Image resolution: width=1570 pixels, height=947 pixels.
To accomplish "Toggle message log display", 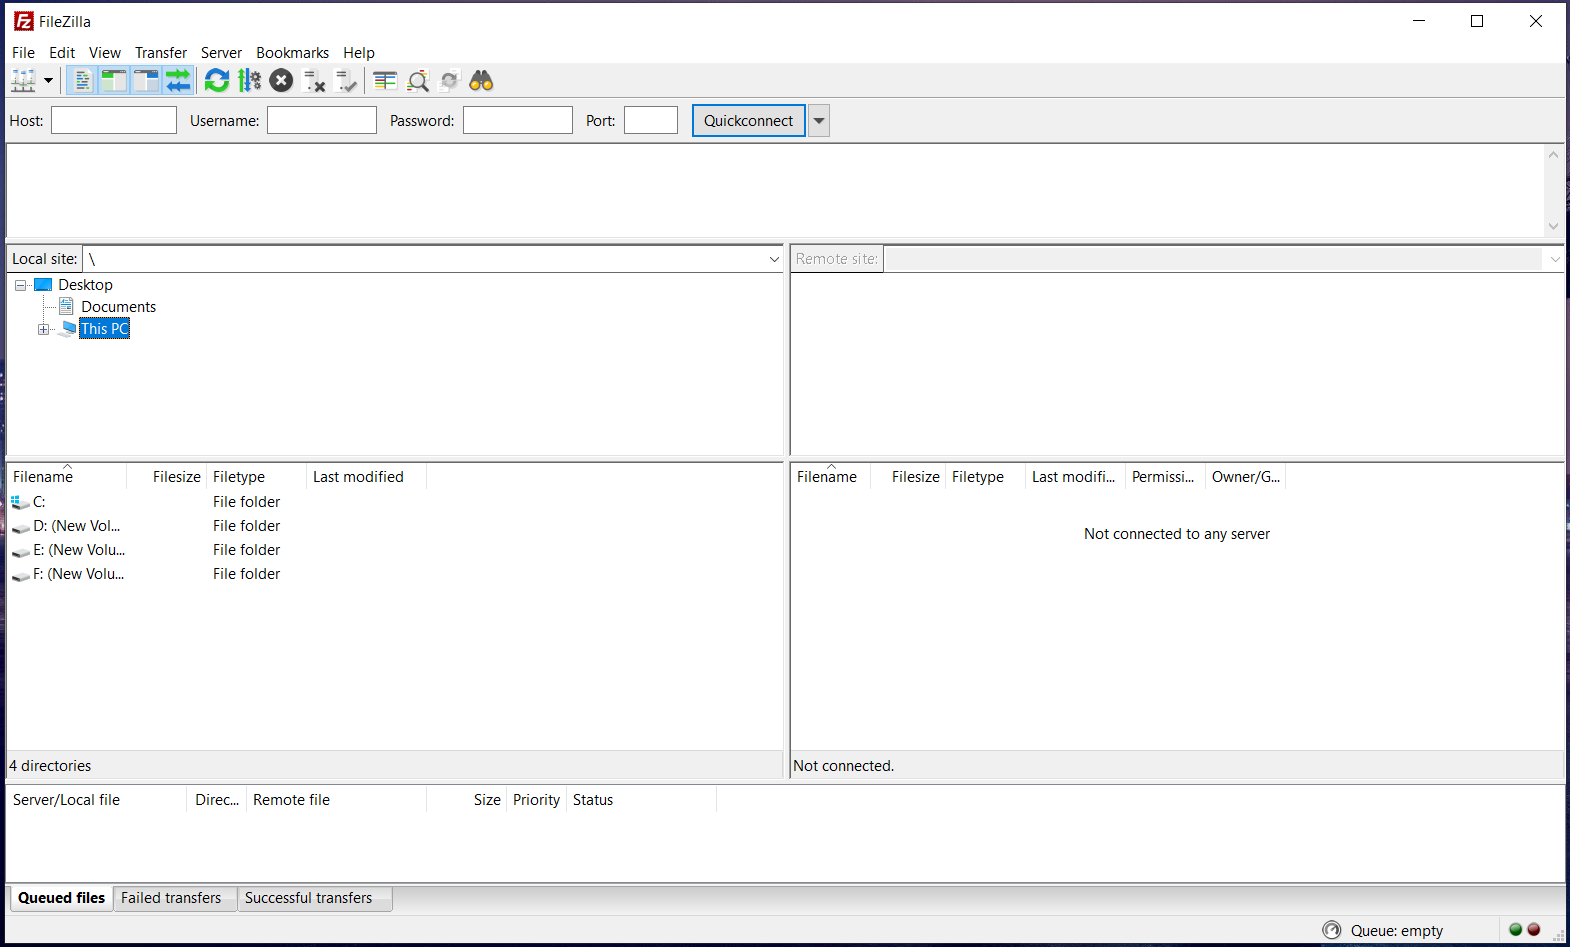I will pos(83,81).
